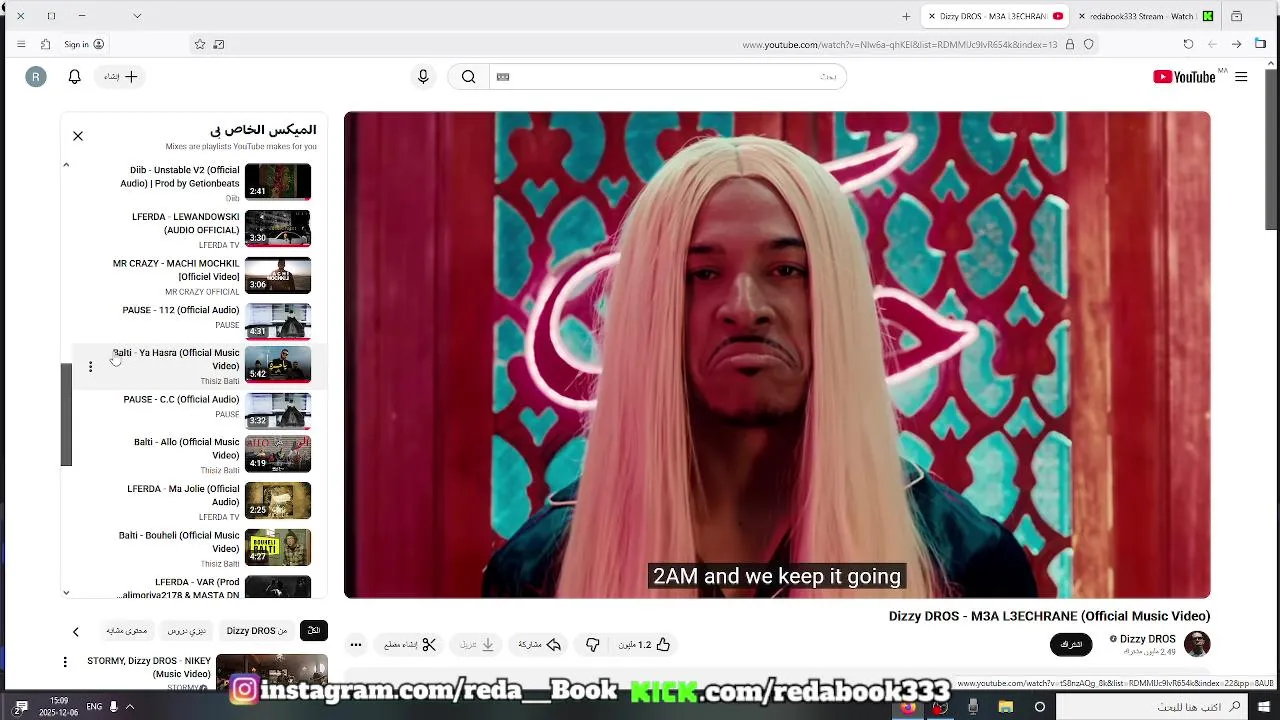Open the list all tabs dropdown arrow
This screenshot has height=720, width=1280.
137,16
